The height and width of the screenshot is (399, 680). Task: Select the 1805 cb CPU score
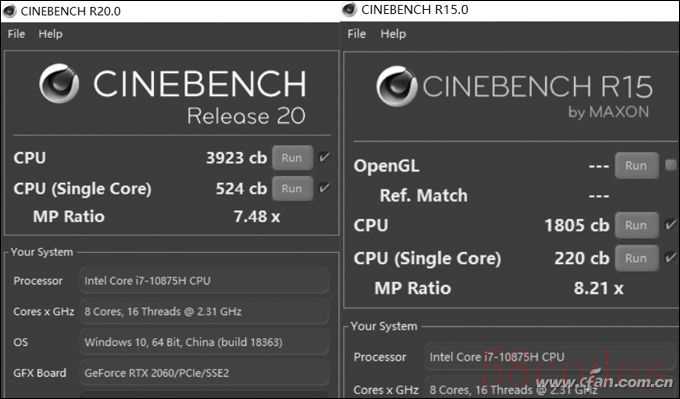pos(577,226)
